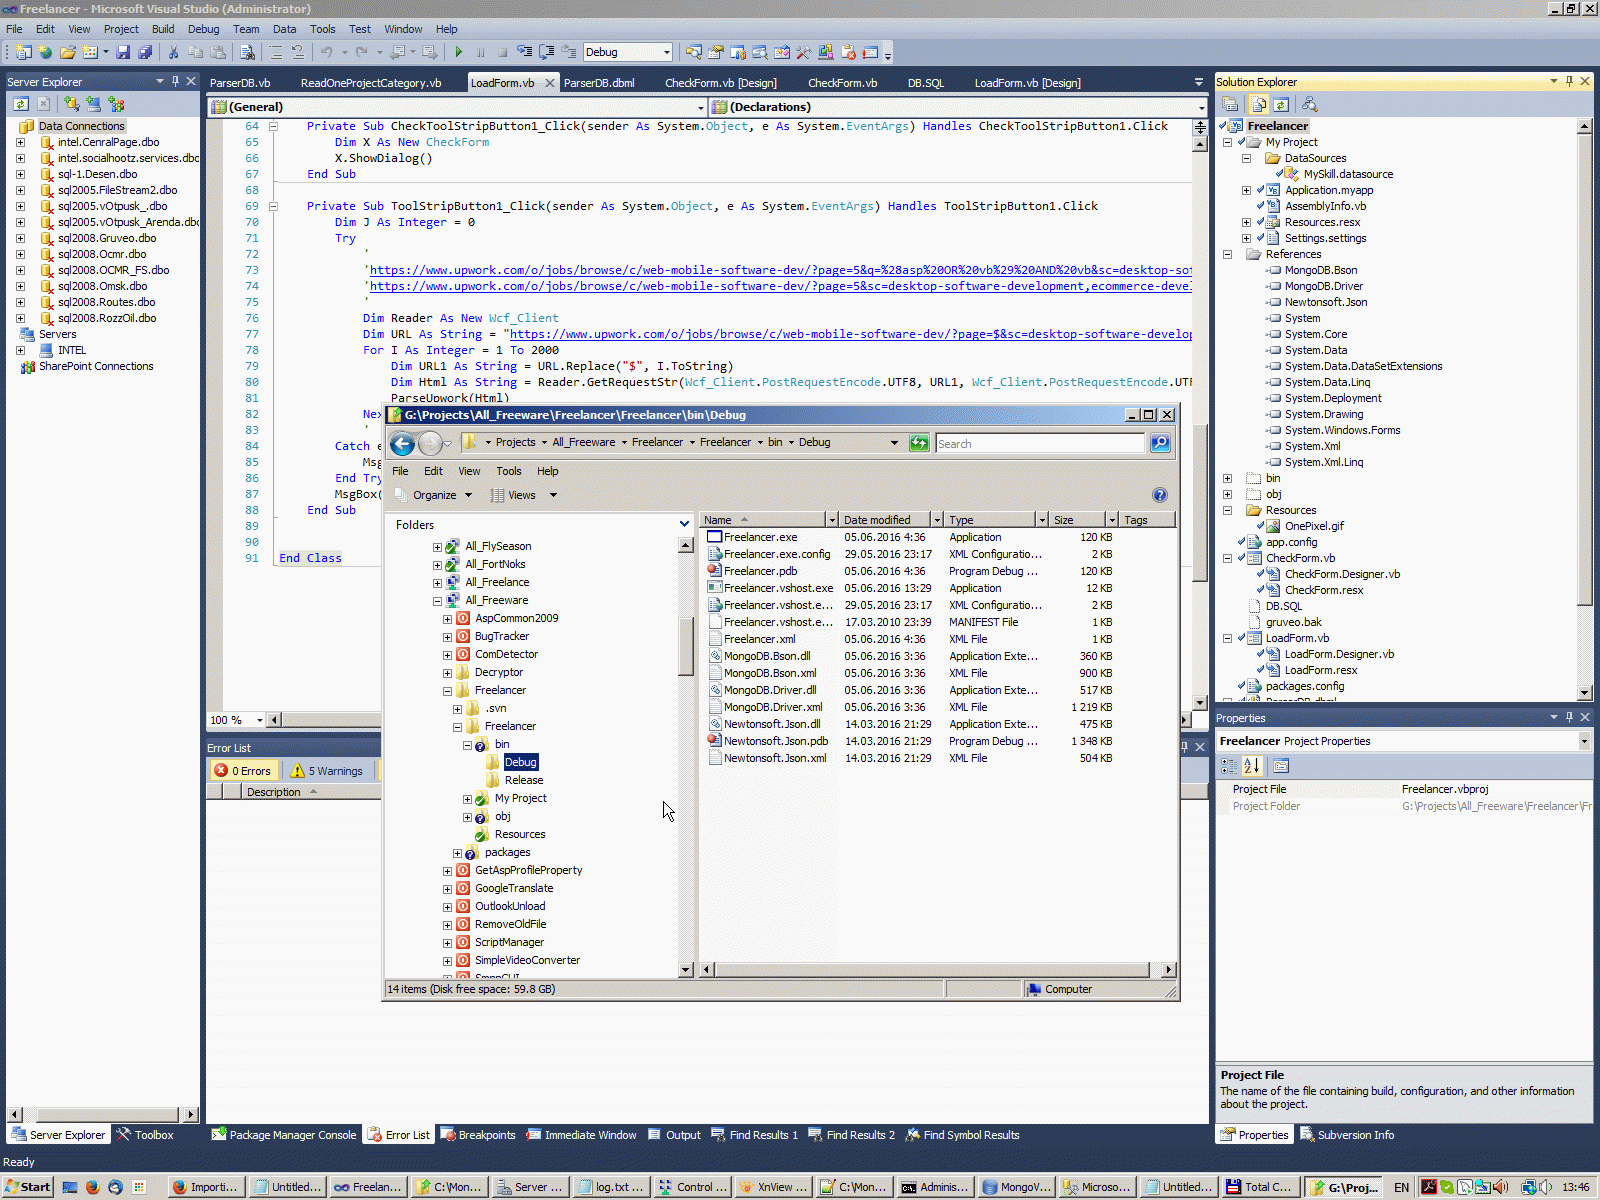Click the Organize button in file explorer

tap(434, 495)
